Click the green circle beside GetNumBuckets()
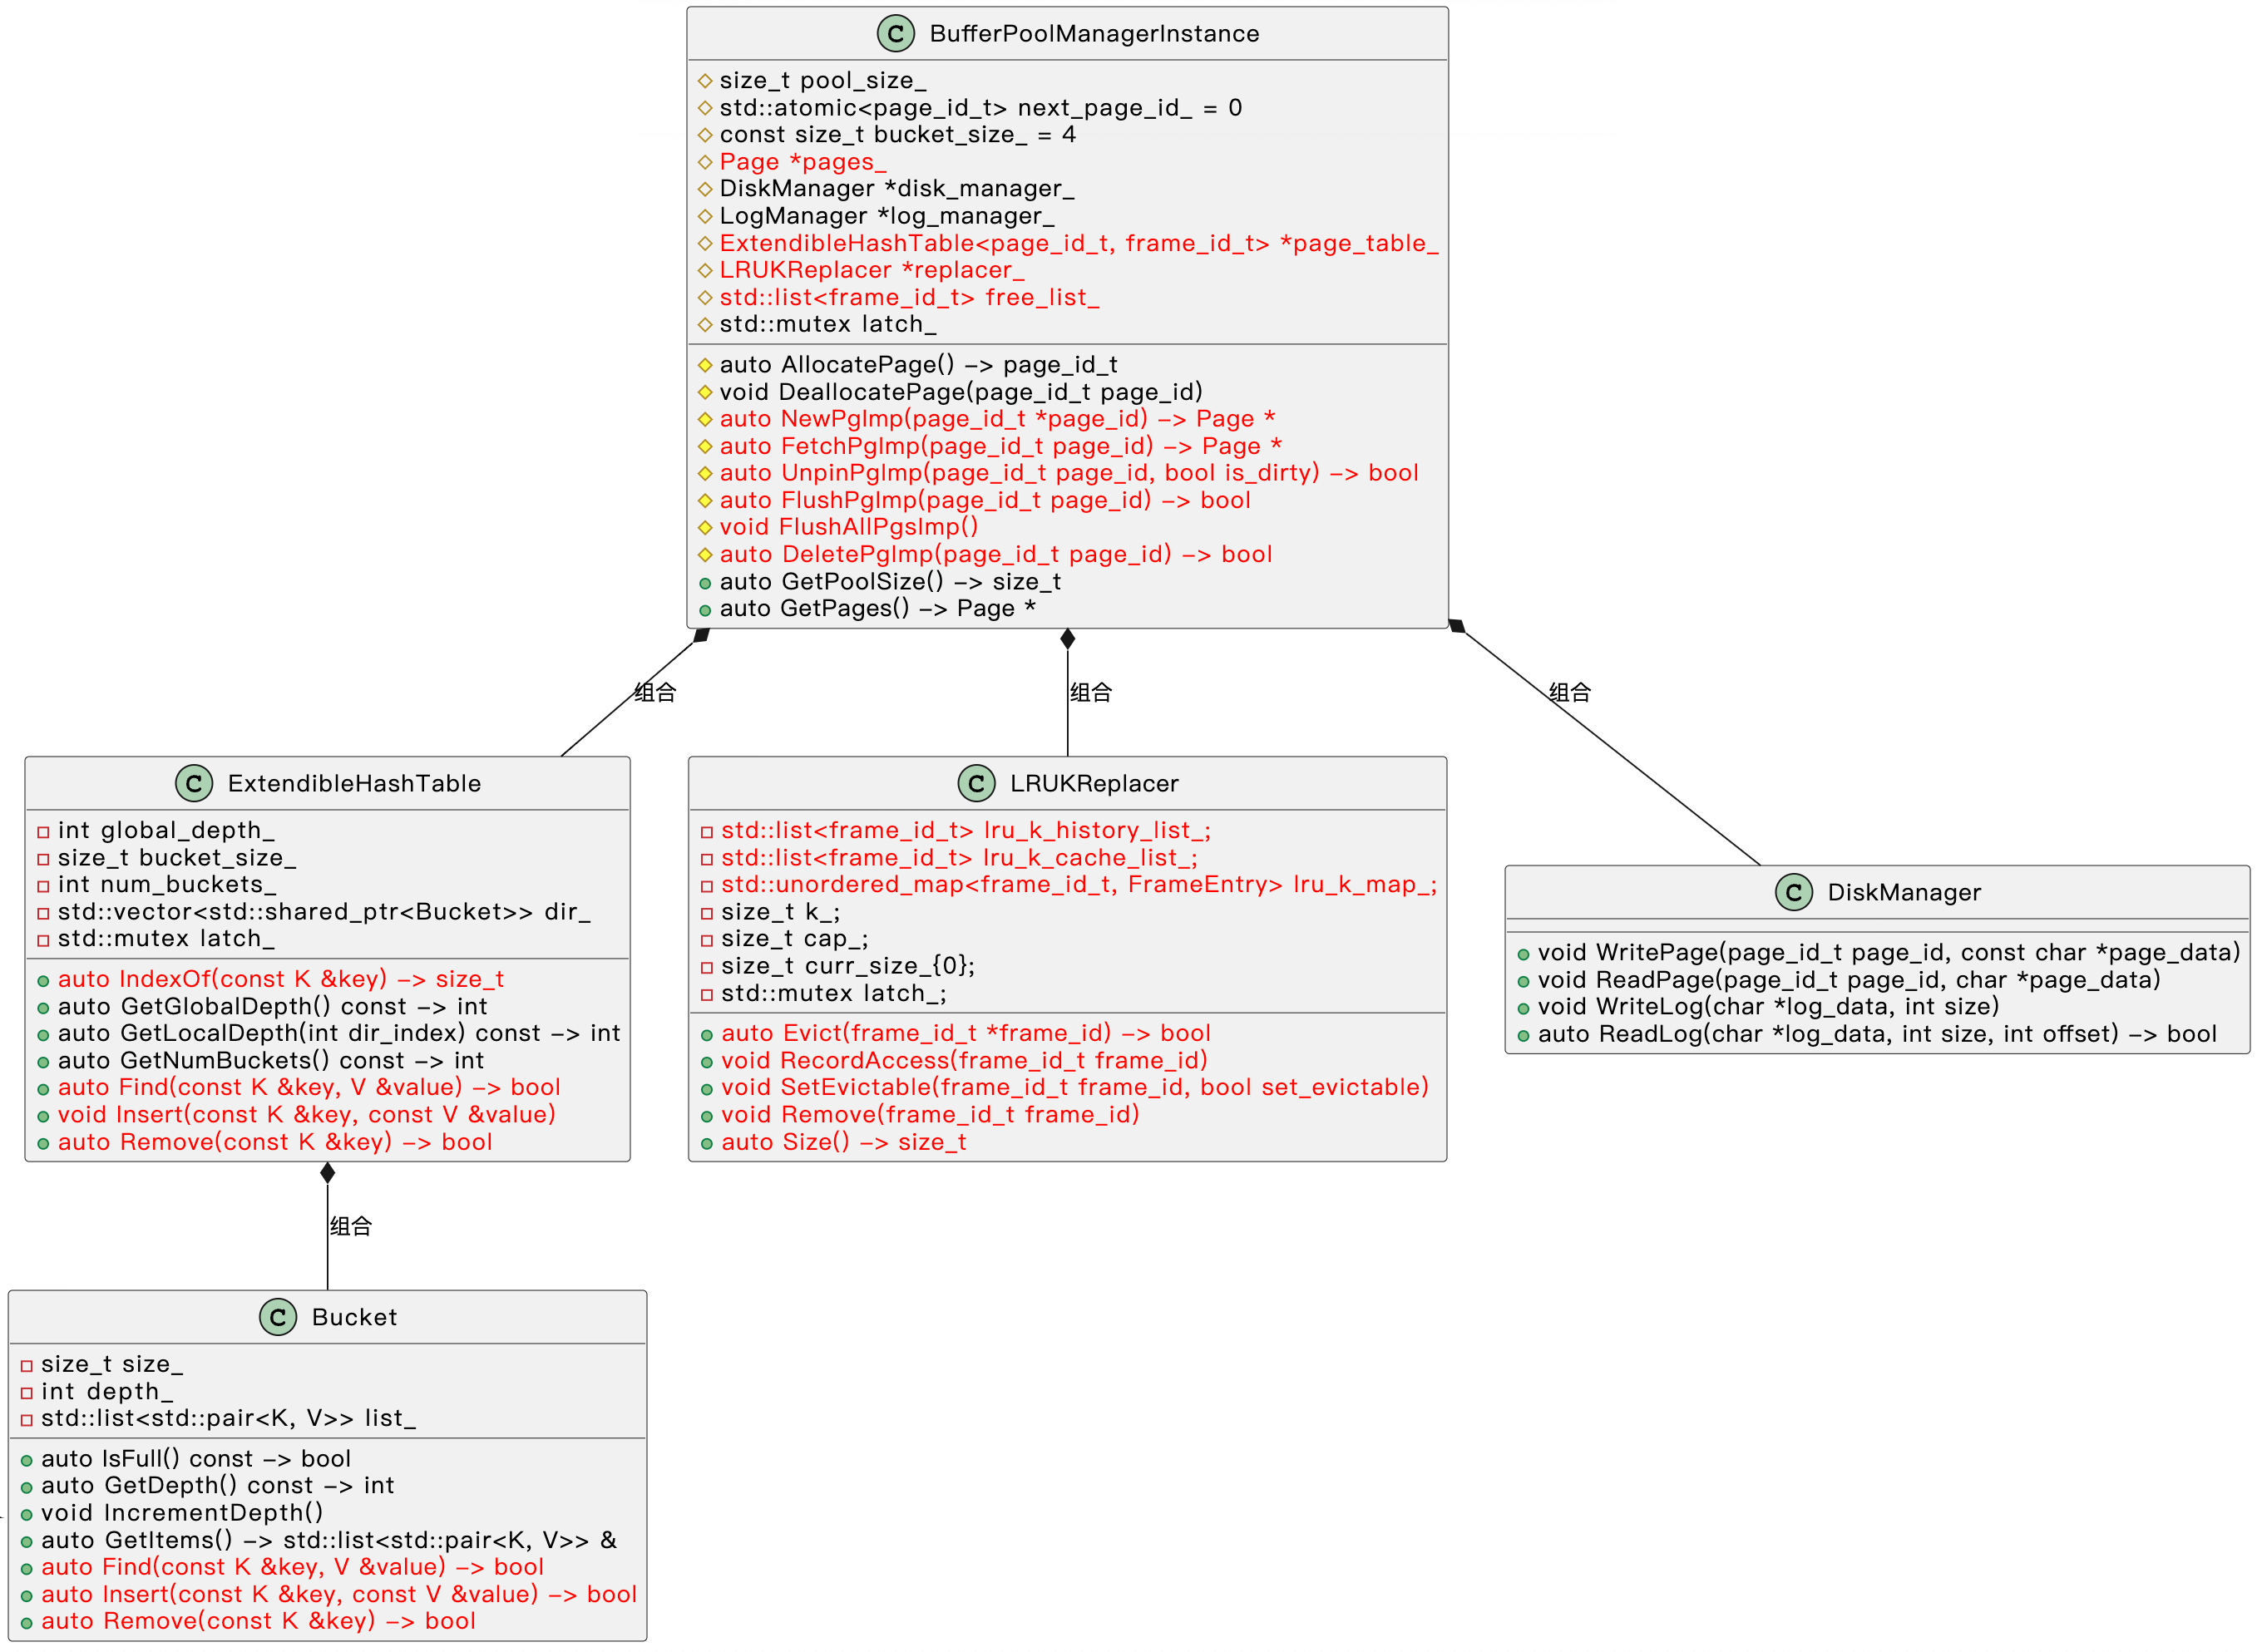2257x1652 pixels. (43, 1062)
